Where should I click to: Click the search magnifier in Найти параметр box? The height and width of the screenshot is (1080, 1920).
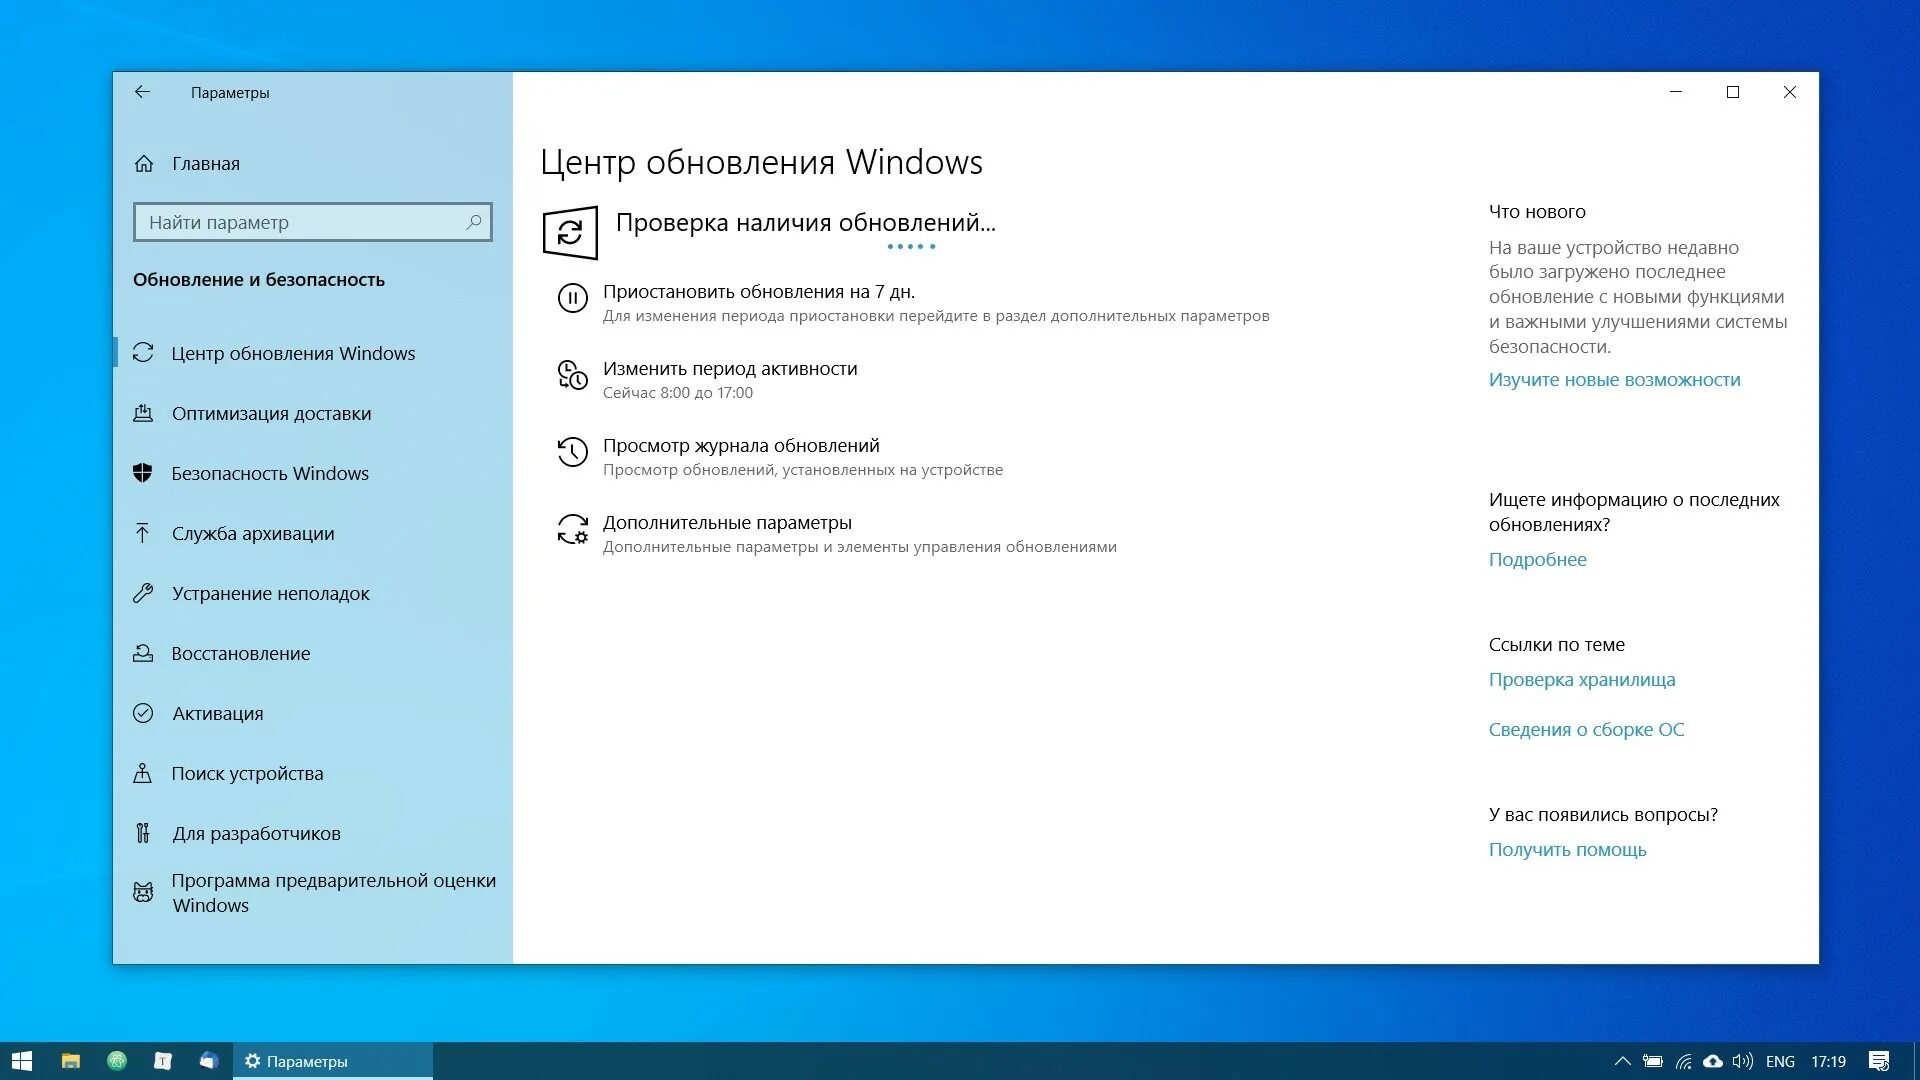point(474,222)
